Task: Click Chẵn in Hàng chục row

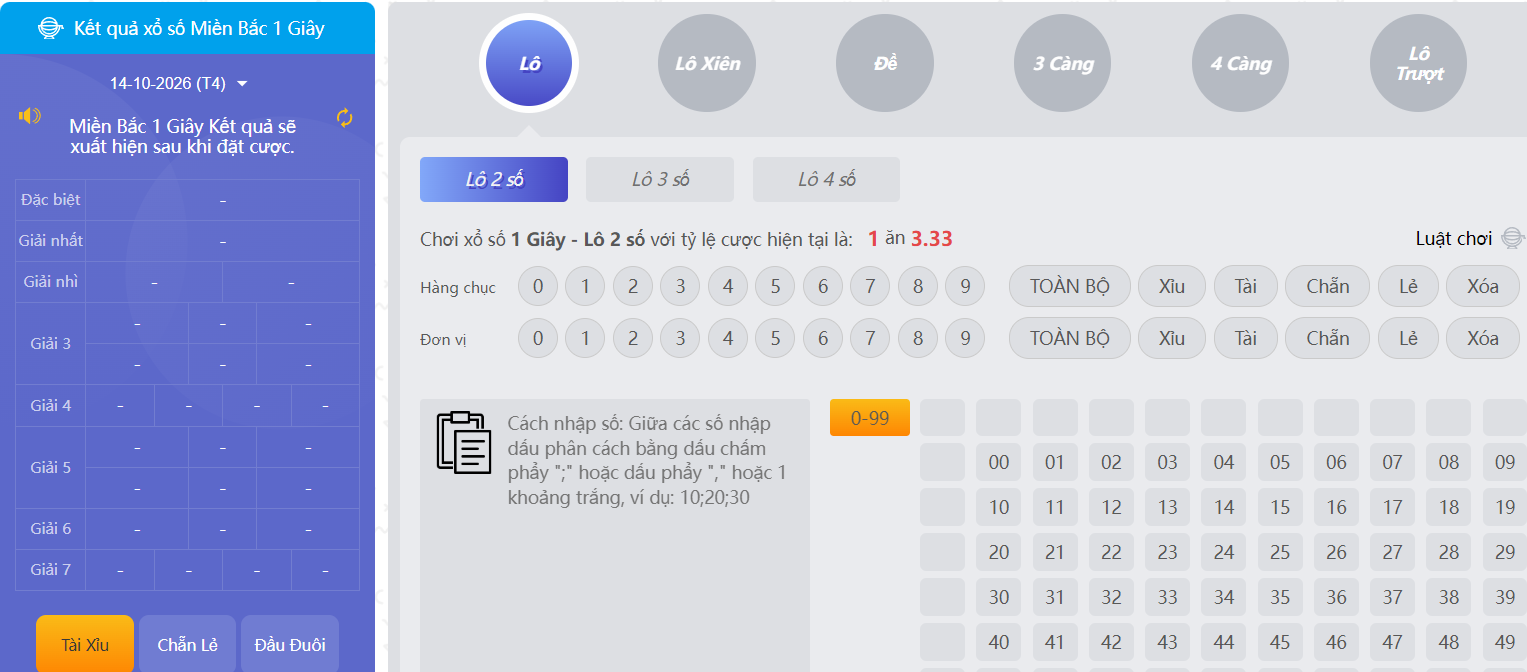Action: [1328, 286]
